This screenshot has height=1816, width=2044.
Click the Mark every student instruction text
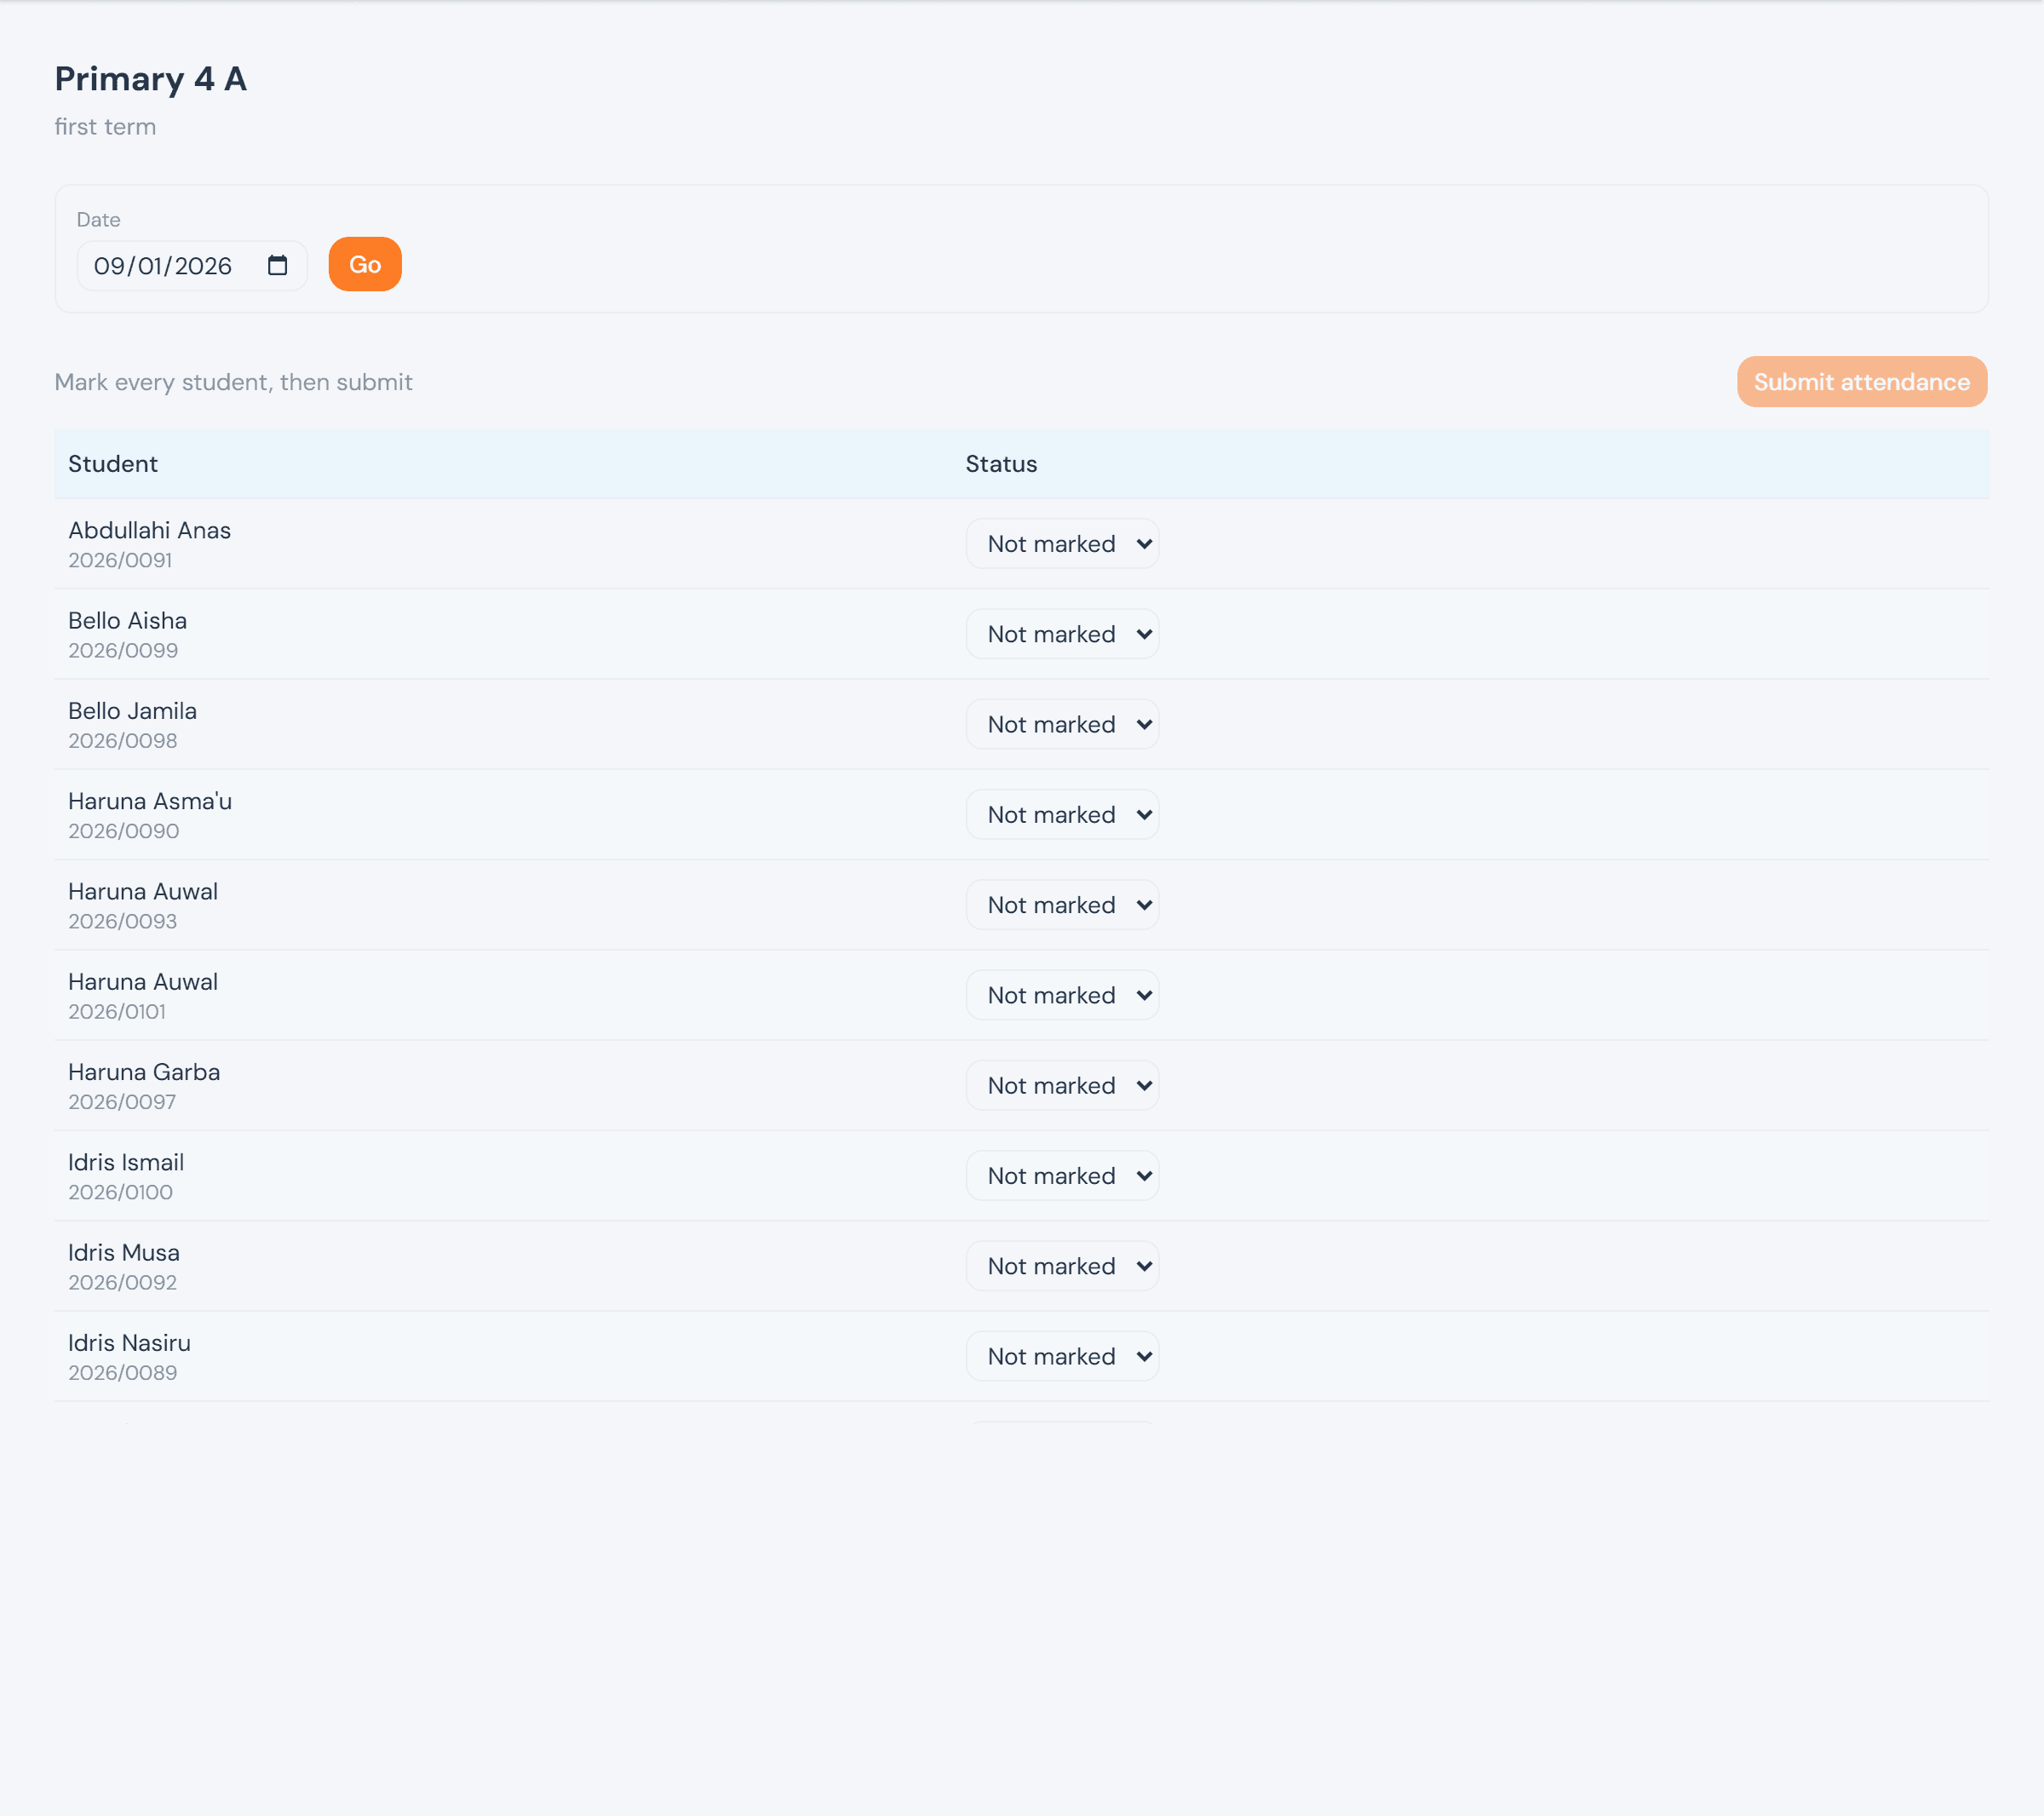coord(233,382)
